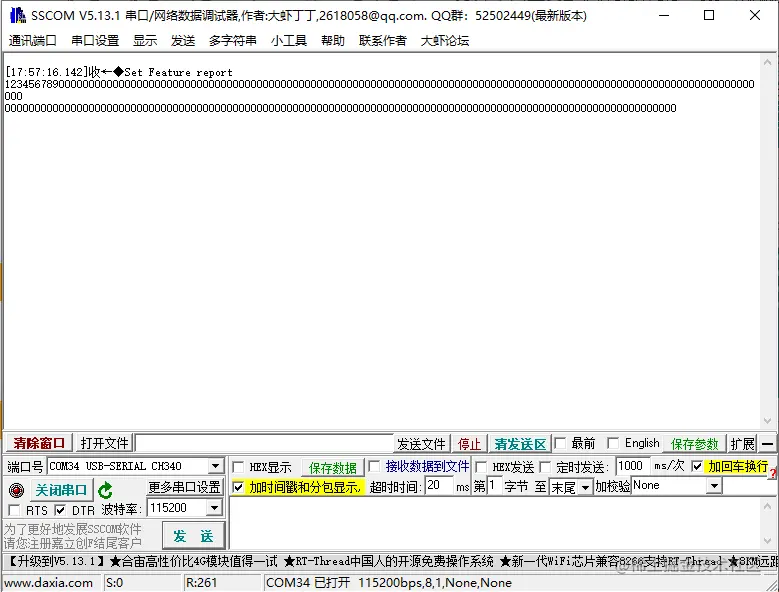Click the 发送 send button
Image resolution: width=779 pixels, height=592 pixels.
coord(193,536)
